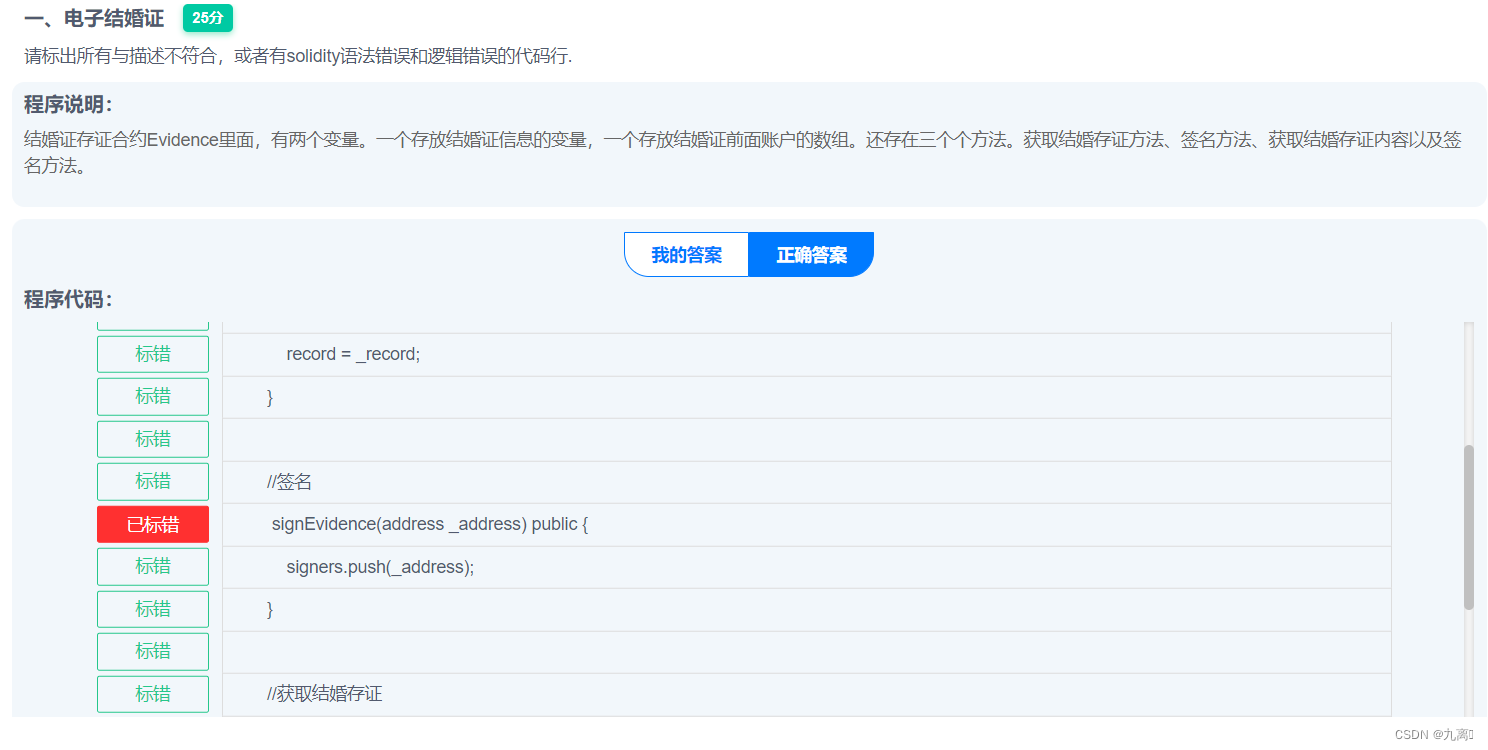Image resolution: width=1488 pixels, height=750 pixels.
Task: Click the heading '一、电子结婚证'
Action: tap(94, 19)
